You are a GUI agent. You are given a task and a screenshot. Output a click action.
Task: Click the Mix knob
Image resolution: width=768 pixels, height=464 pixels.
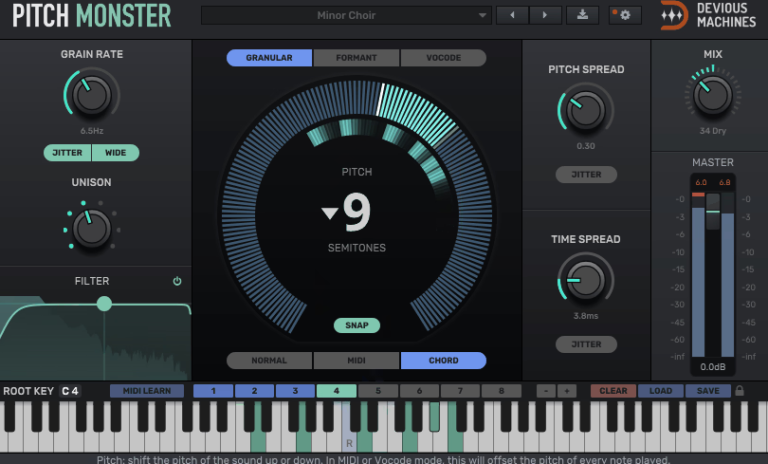click(713, 95)
